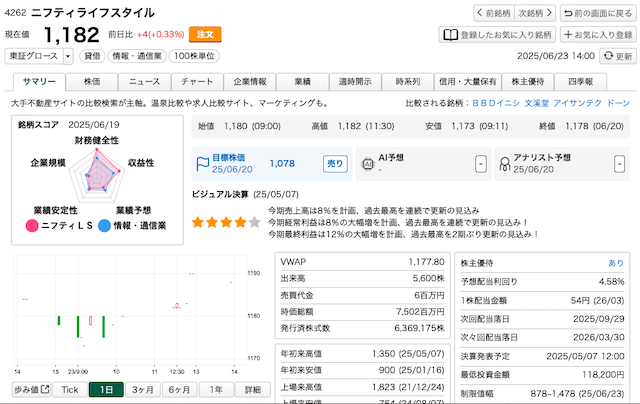This screenshot has height=404, width=640.
Task: Click the 100株単位 tag
Action: click(x=194, y=56)
